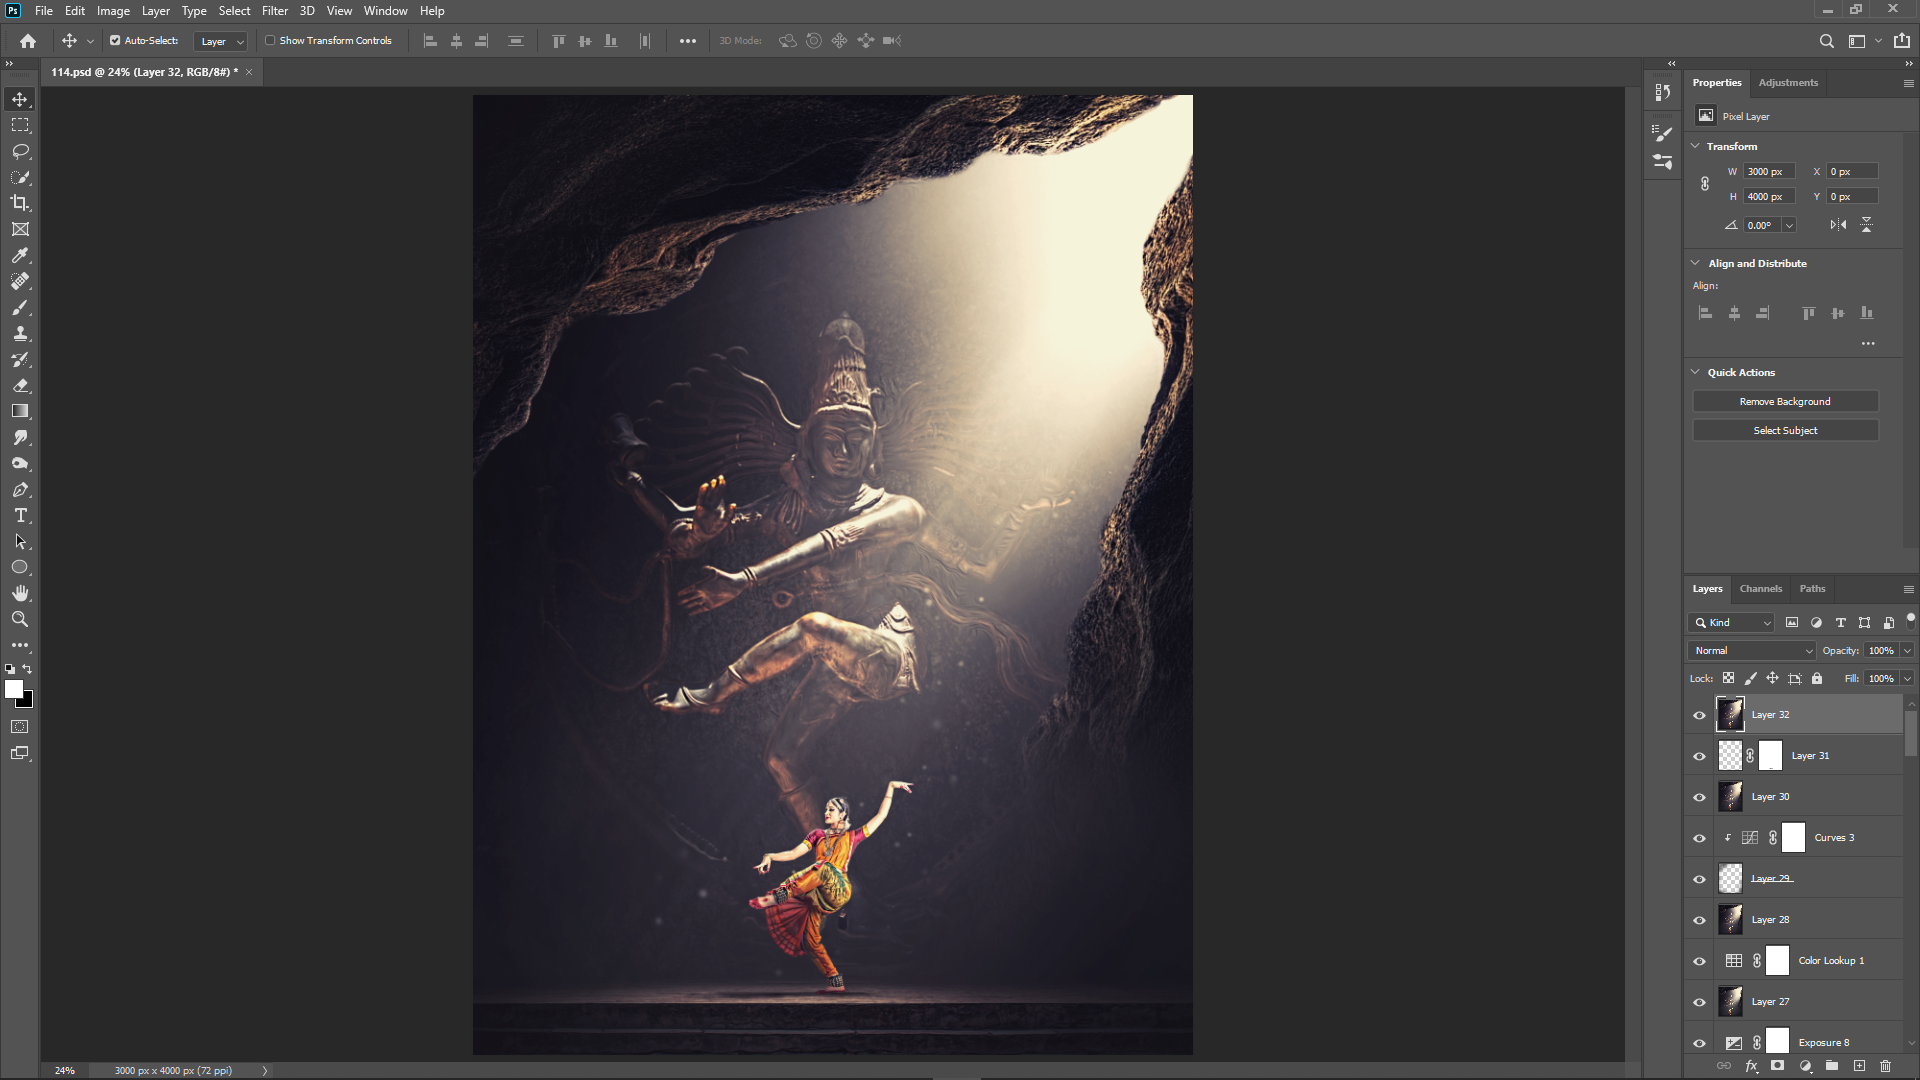This screenshot has width=1920, height=1080.
Task: Click the Home icon in options bar
Action: 28,41
